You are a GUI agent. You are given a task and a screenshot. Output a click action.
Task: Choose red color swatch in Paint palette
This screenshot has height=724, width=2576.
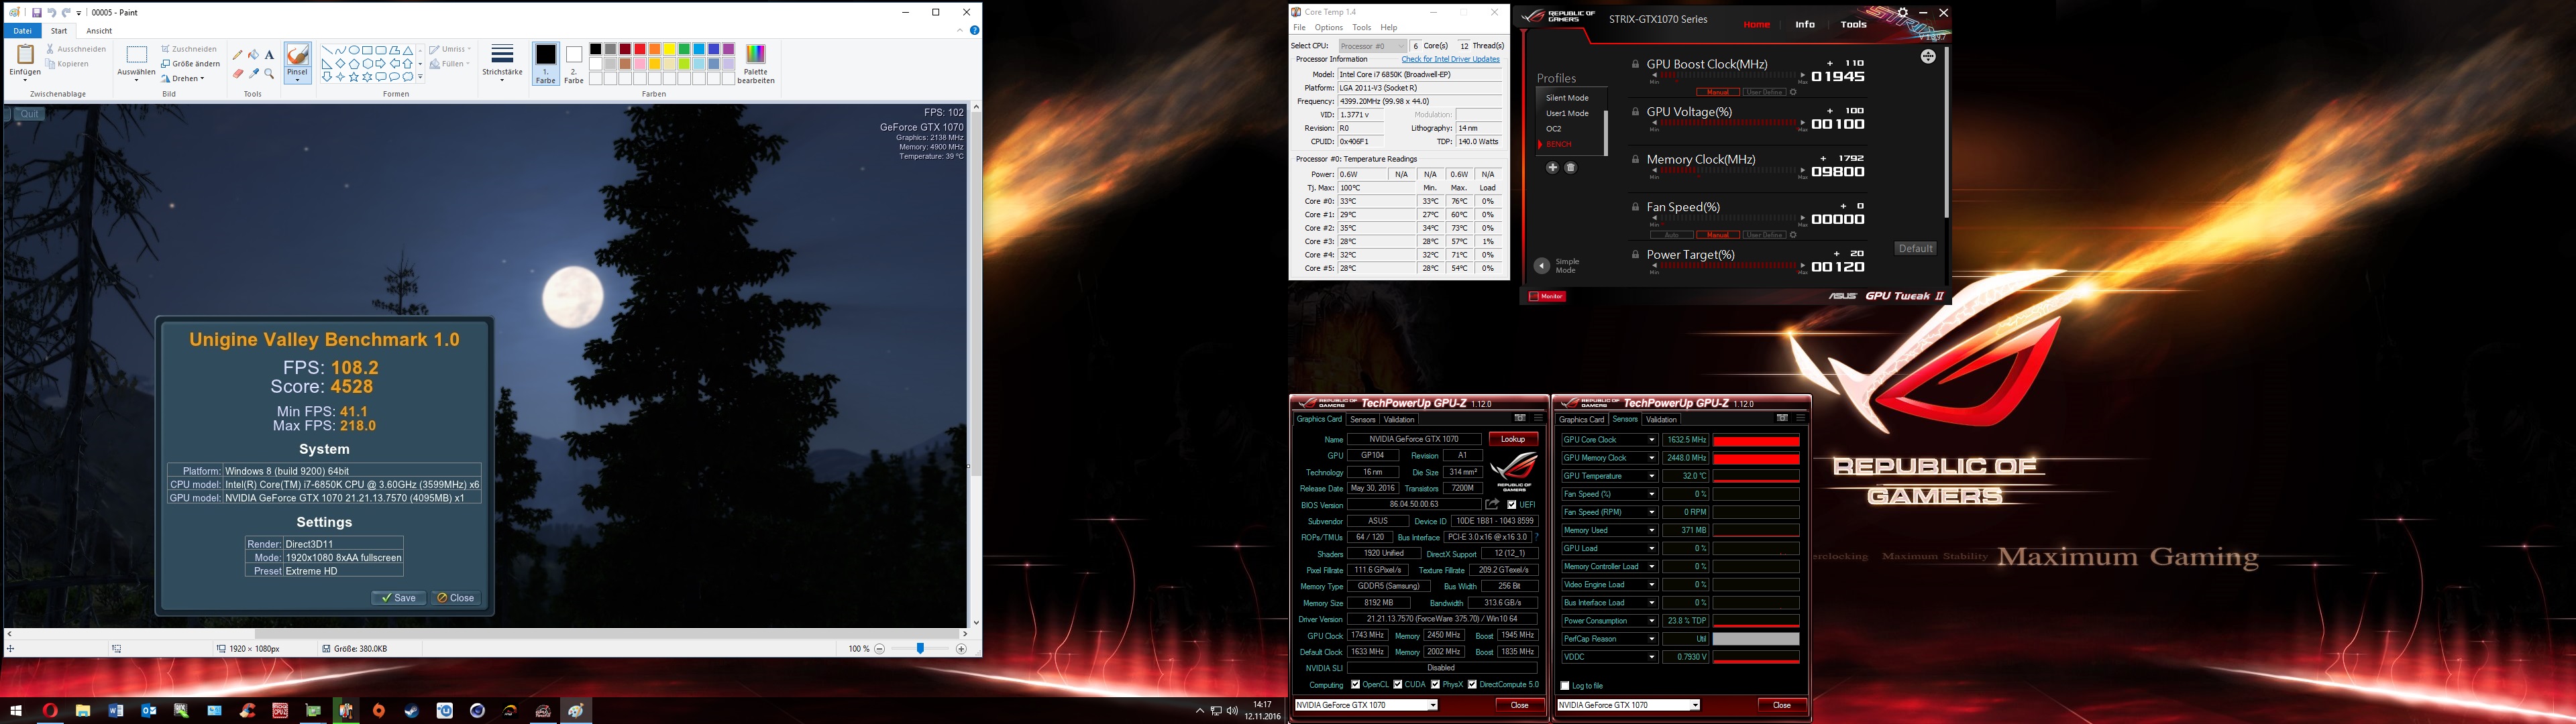coord(639,49)
